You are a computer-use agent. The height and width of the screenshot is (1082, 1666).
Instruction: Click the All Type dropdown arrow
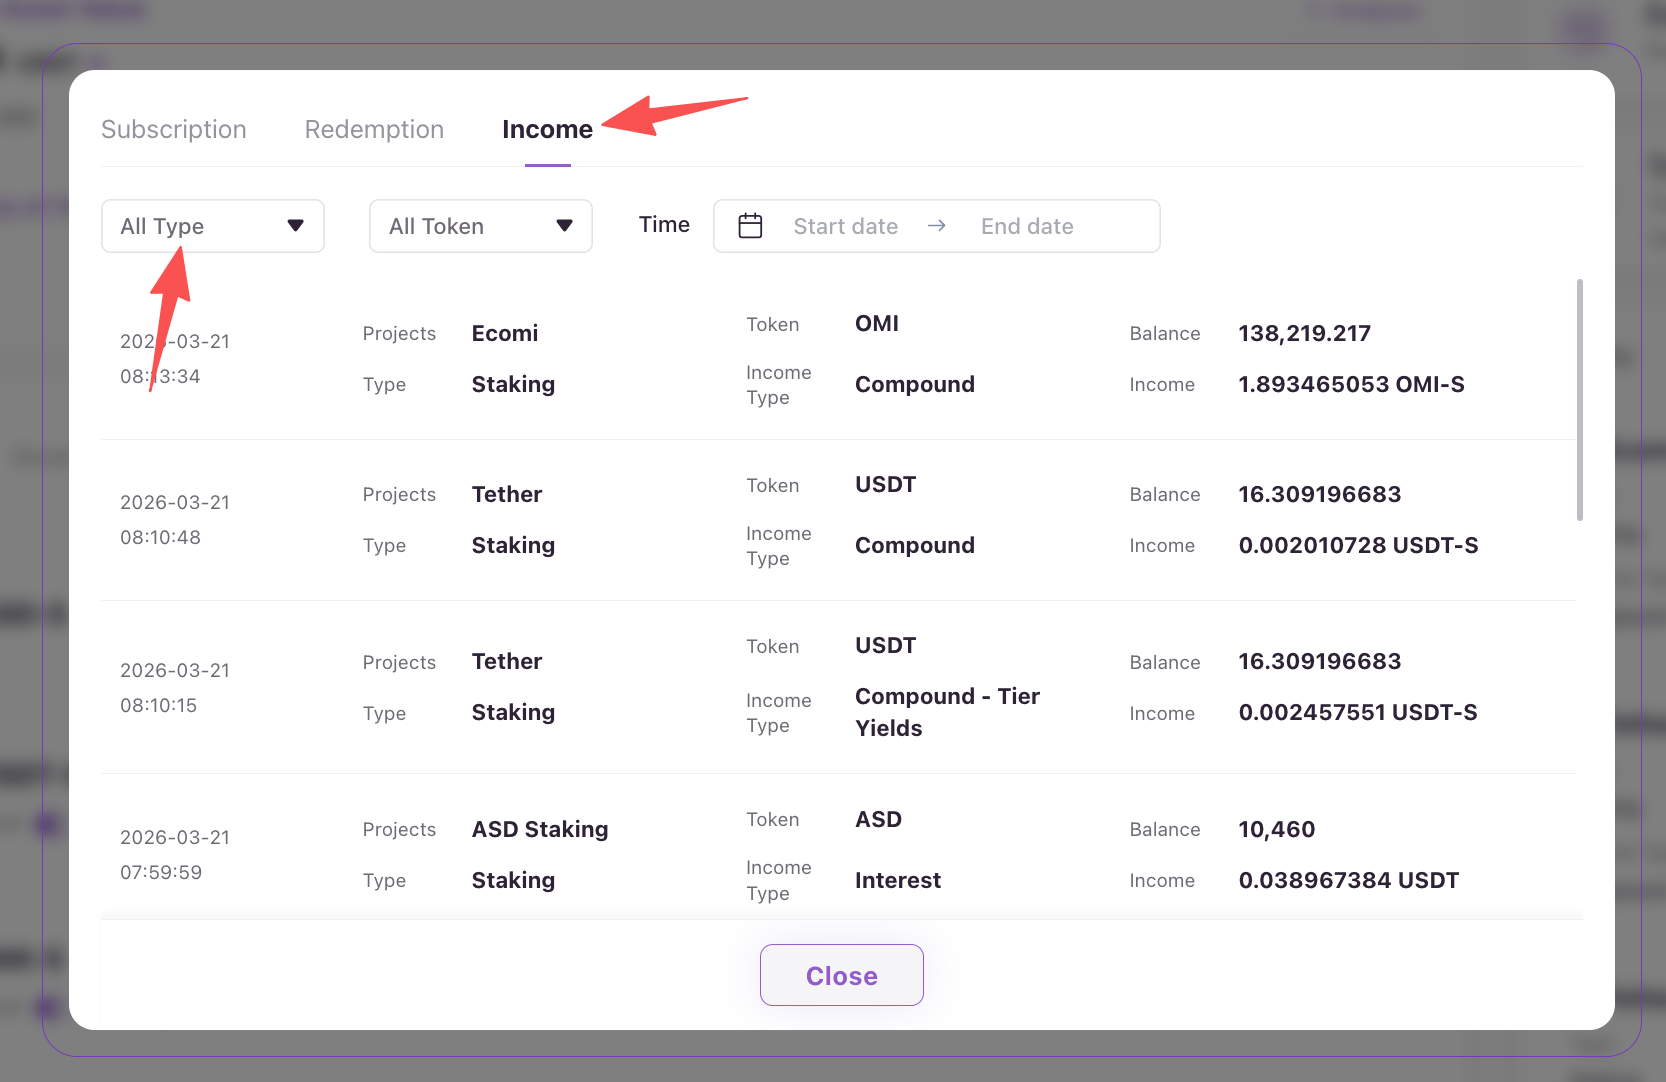[296, 226]
